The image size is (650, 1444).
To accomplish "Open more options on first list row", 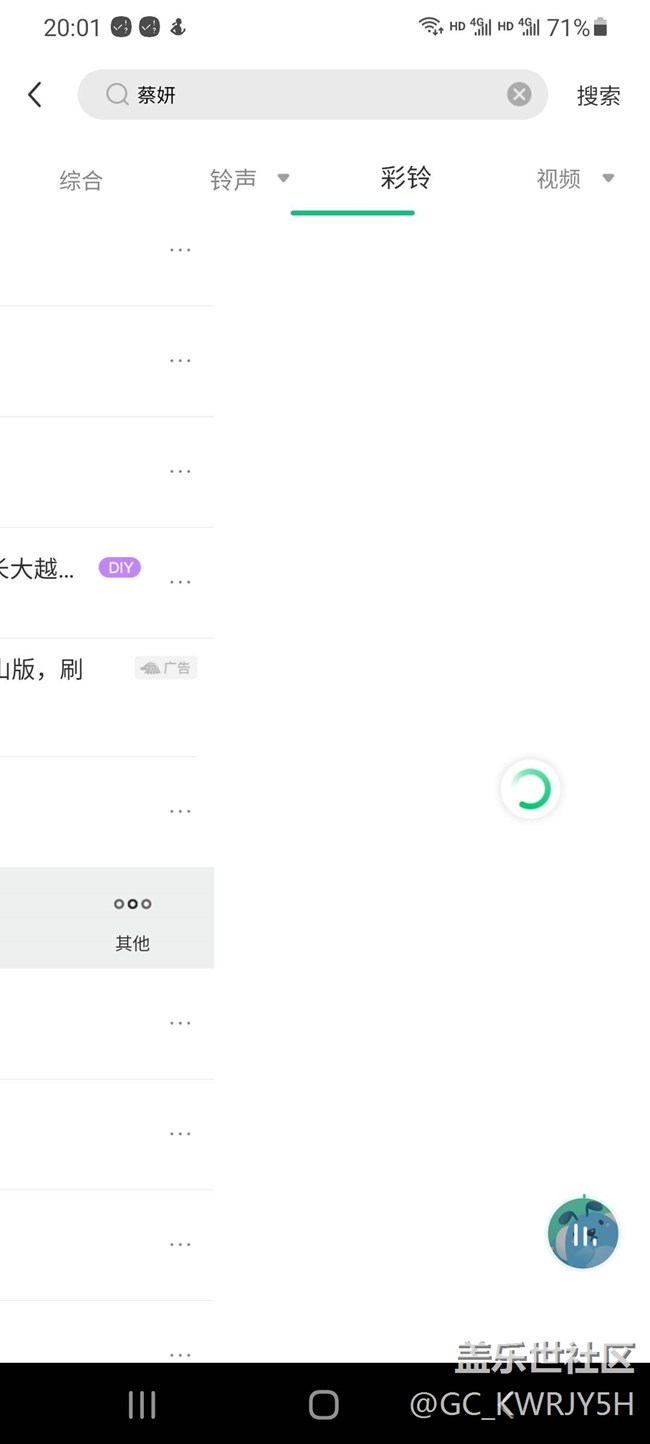I will click(180, 250).
